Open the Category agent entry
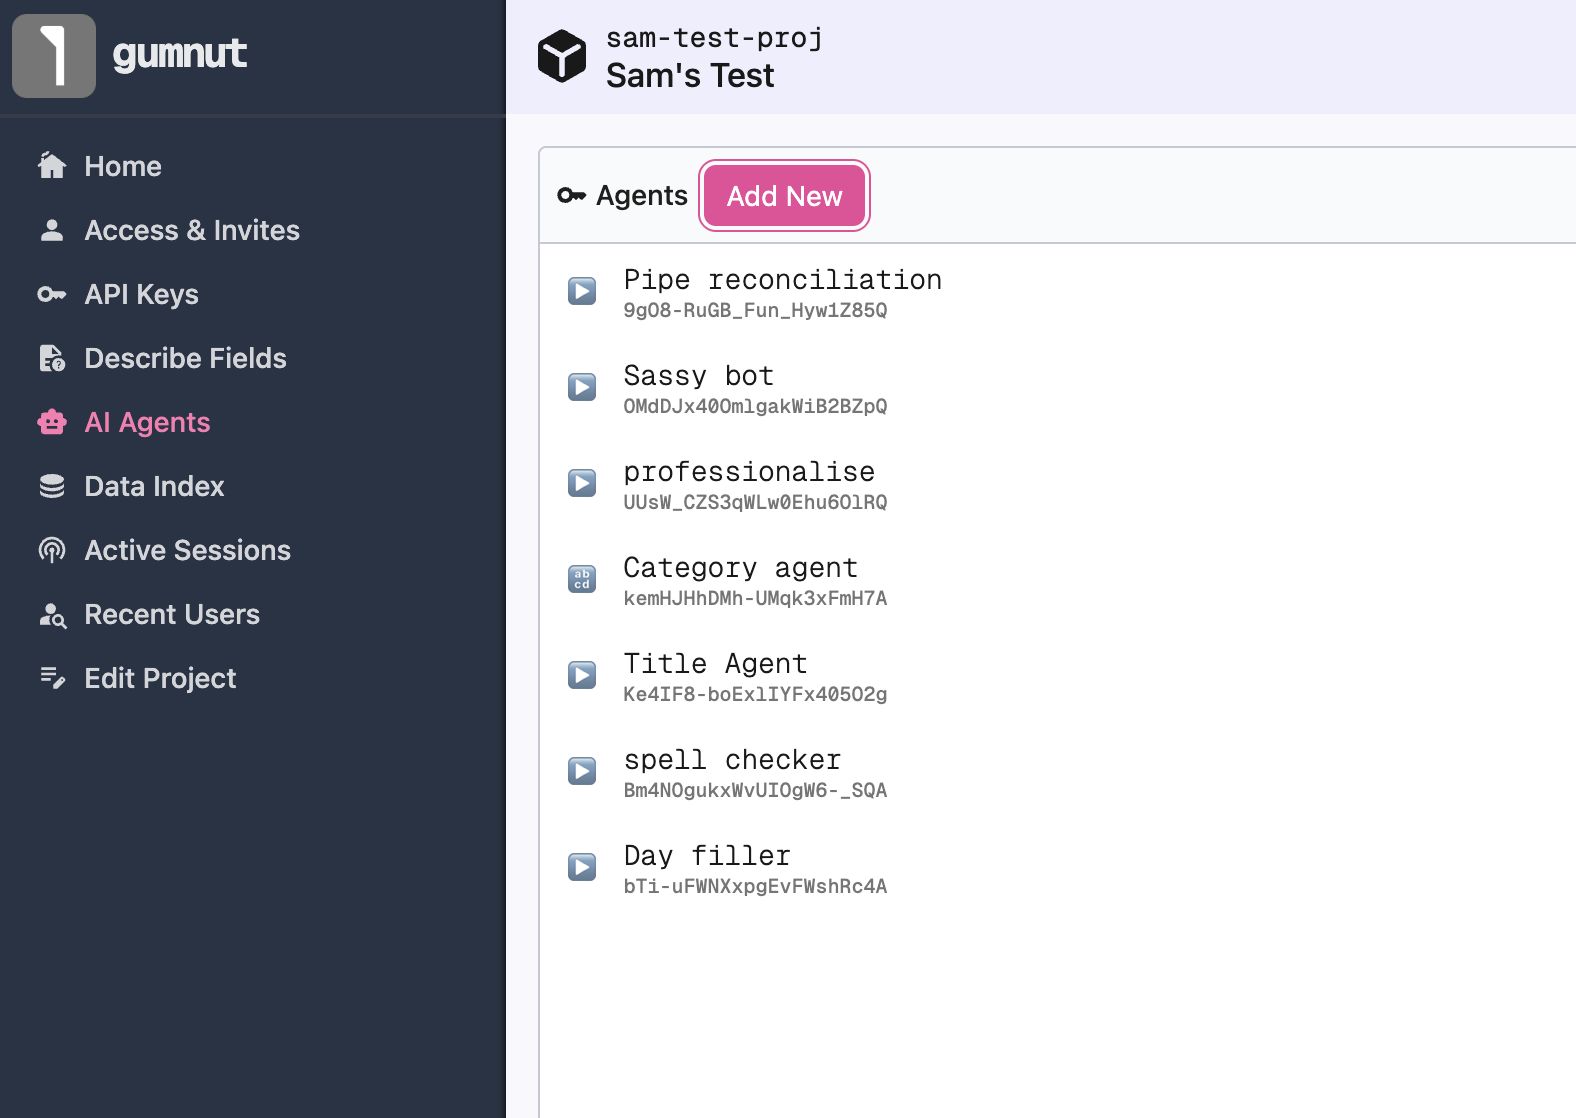The width and height of the screenshot is (1576, 1118). (740, 567)
